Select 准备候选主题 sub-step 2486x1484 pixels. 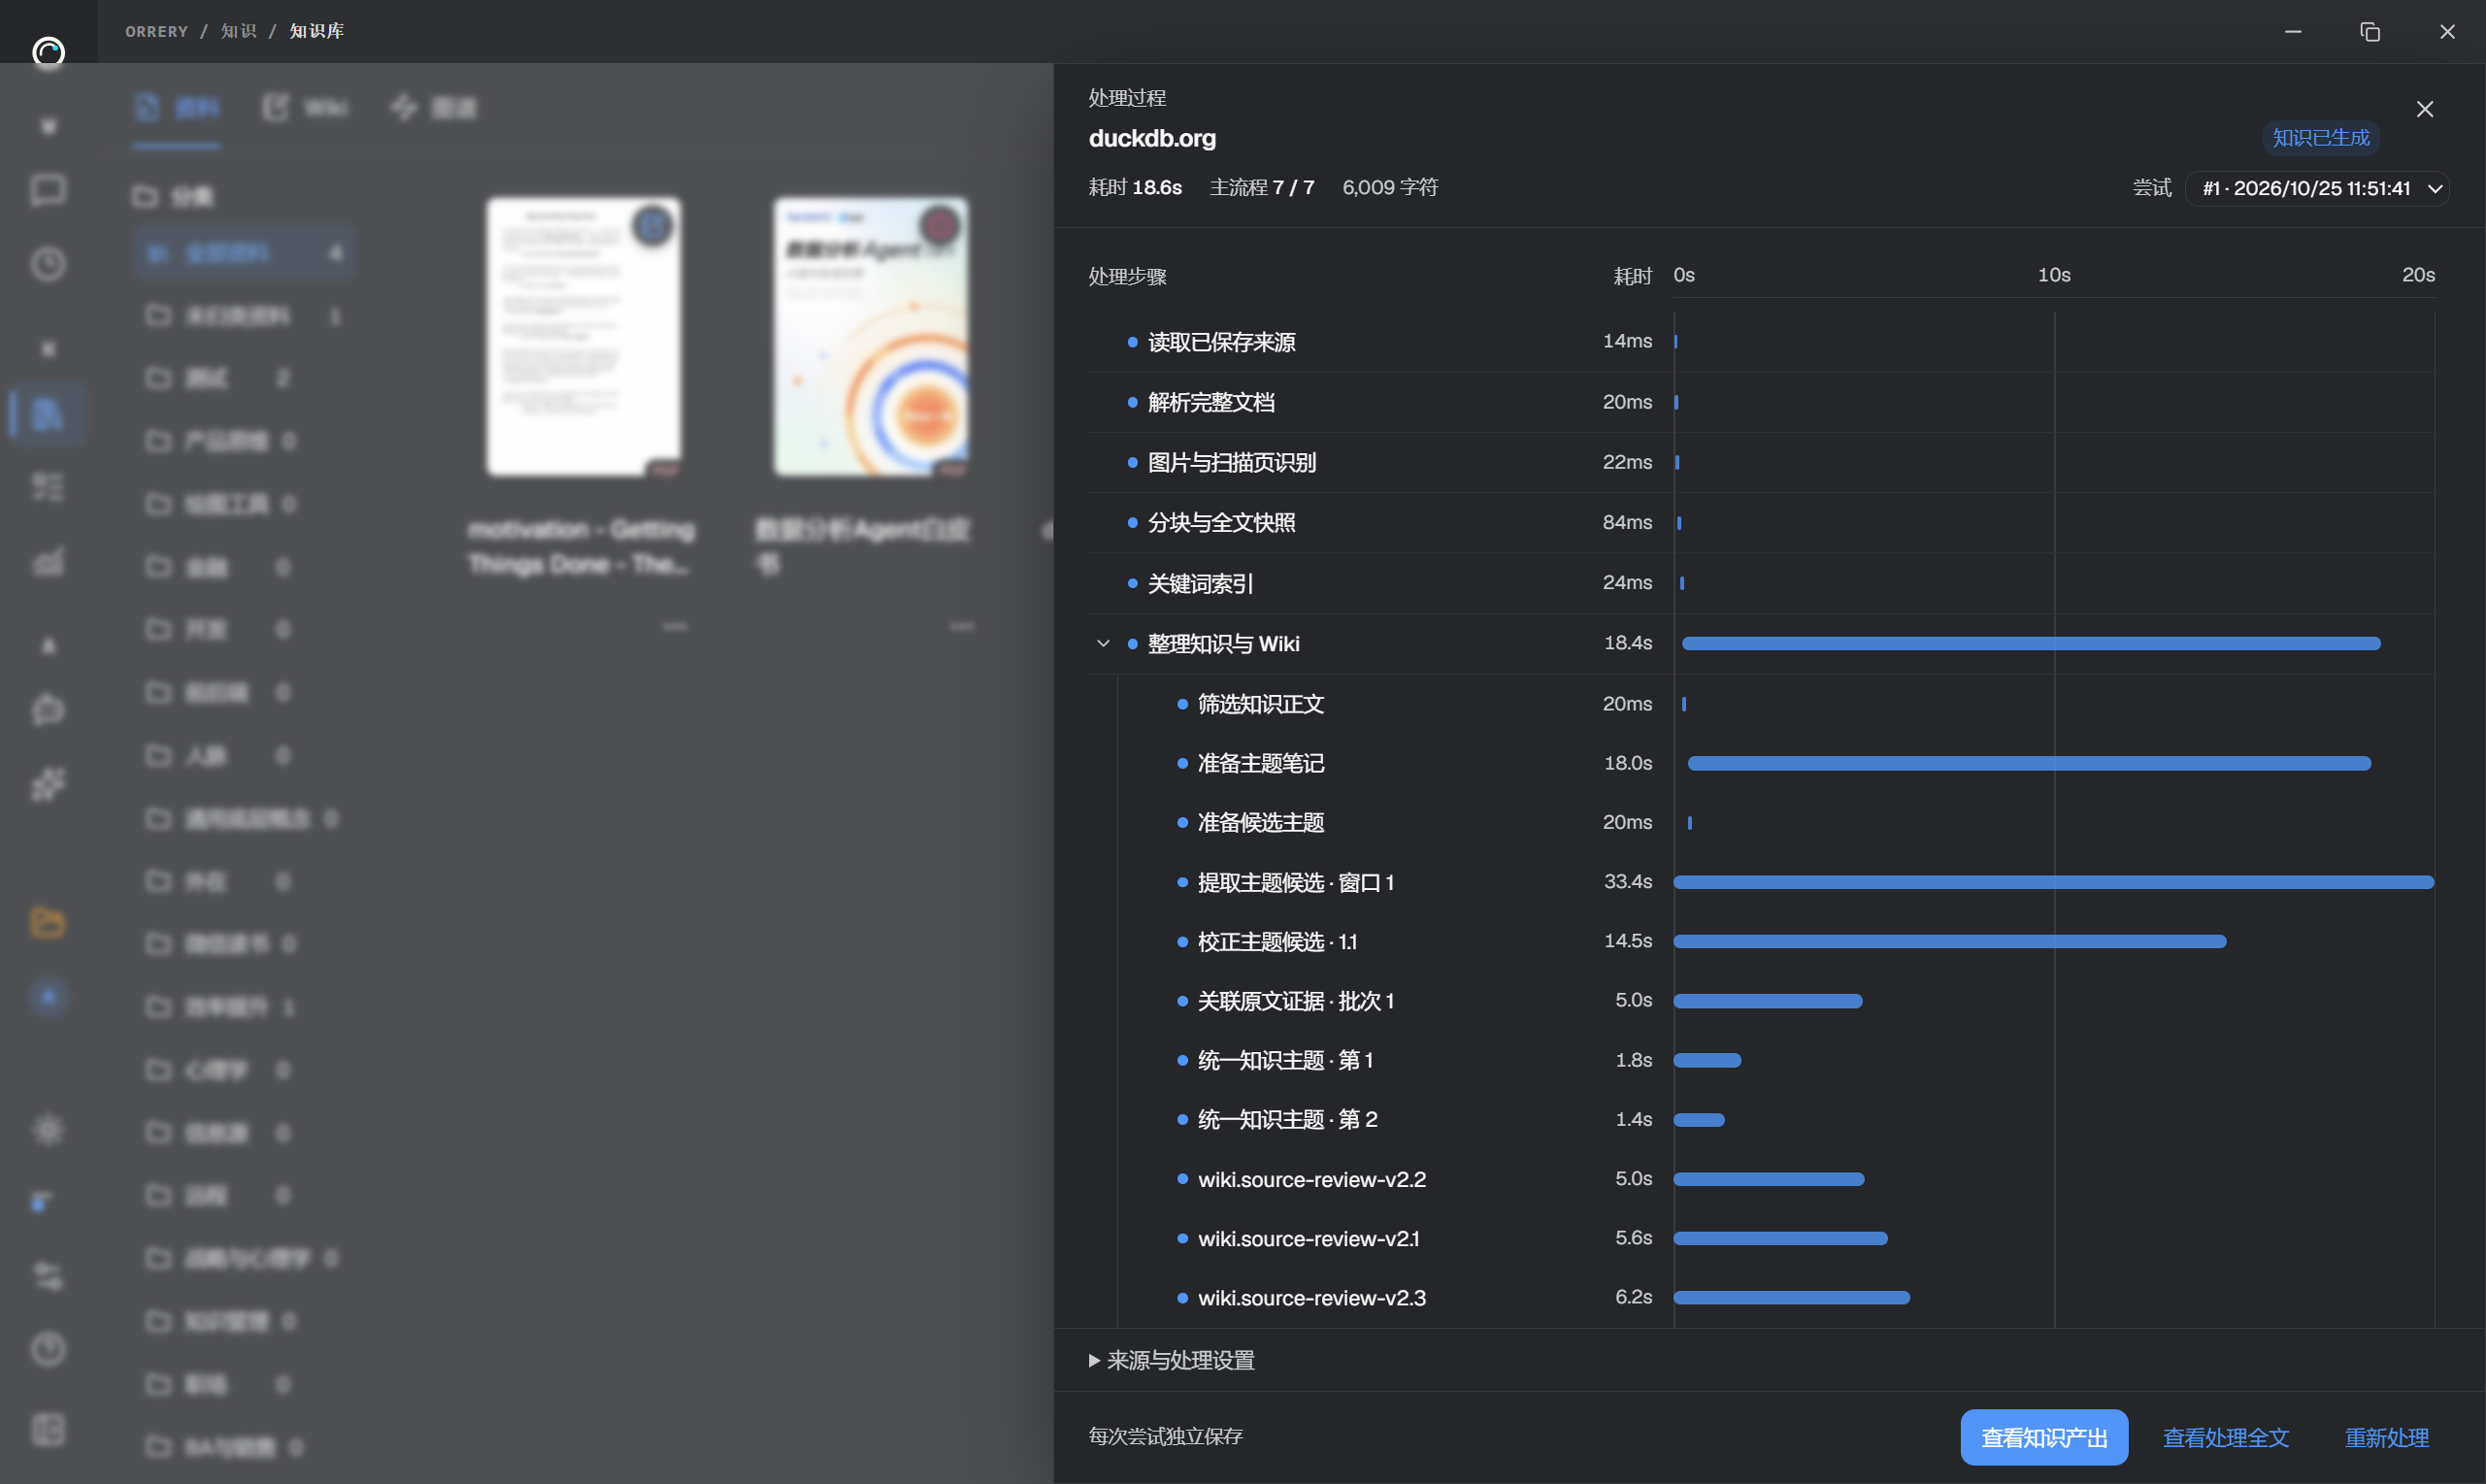tap(1775, 822)
